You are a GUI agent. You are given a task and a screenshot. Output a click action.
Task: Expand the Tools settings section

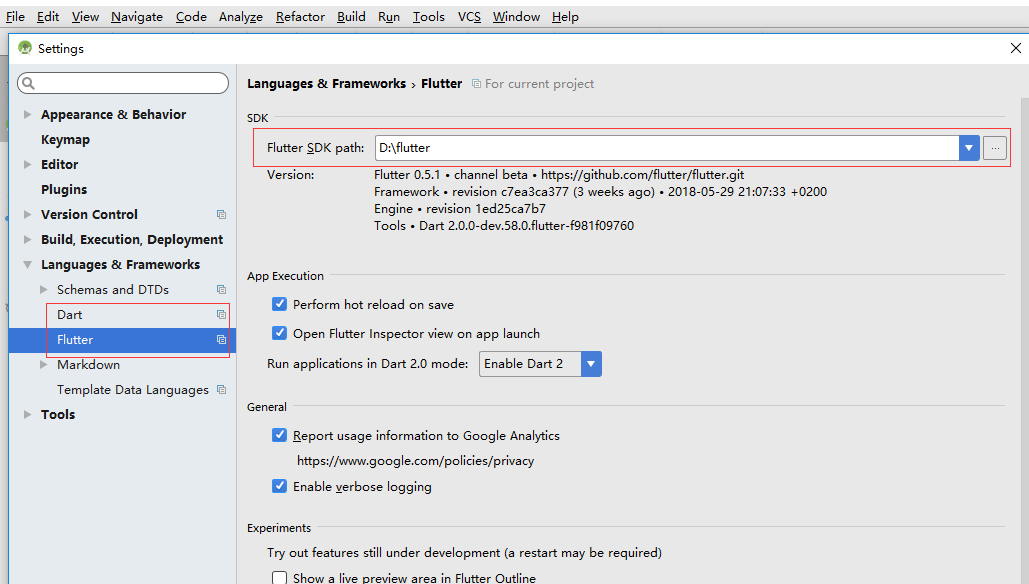[x=28, y=414]
